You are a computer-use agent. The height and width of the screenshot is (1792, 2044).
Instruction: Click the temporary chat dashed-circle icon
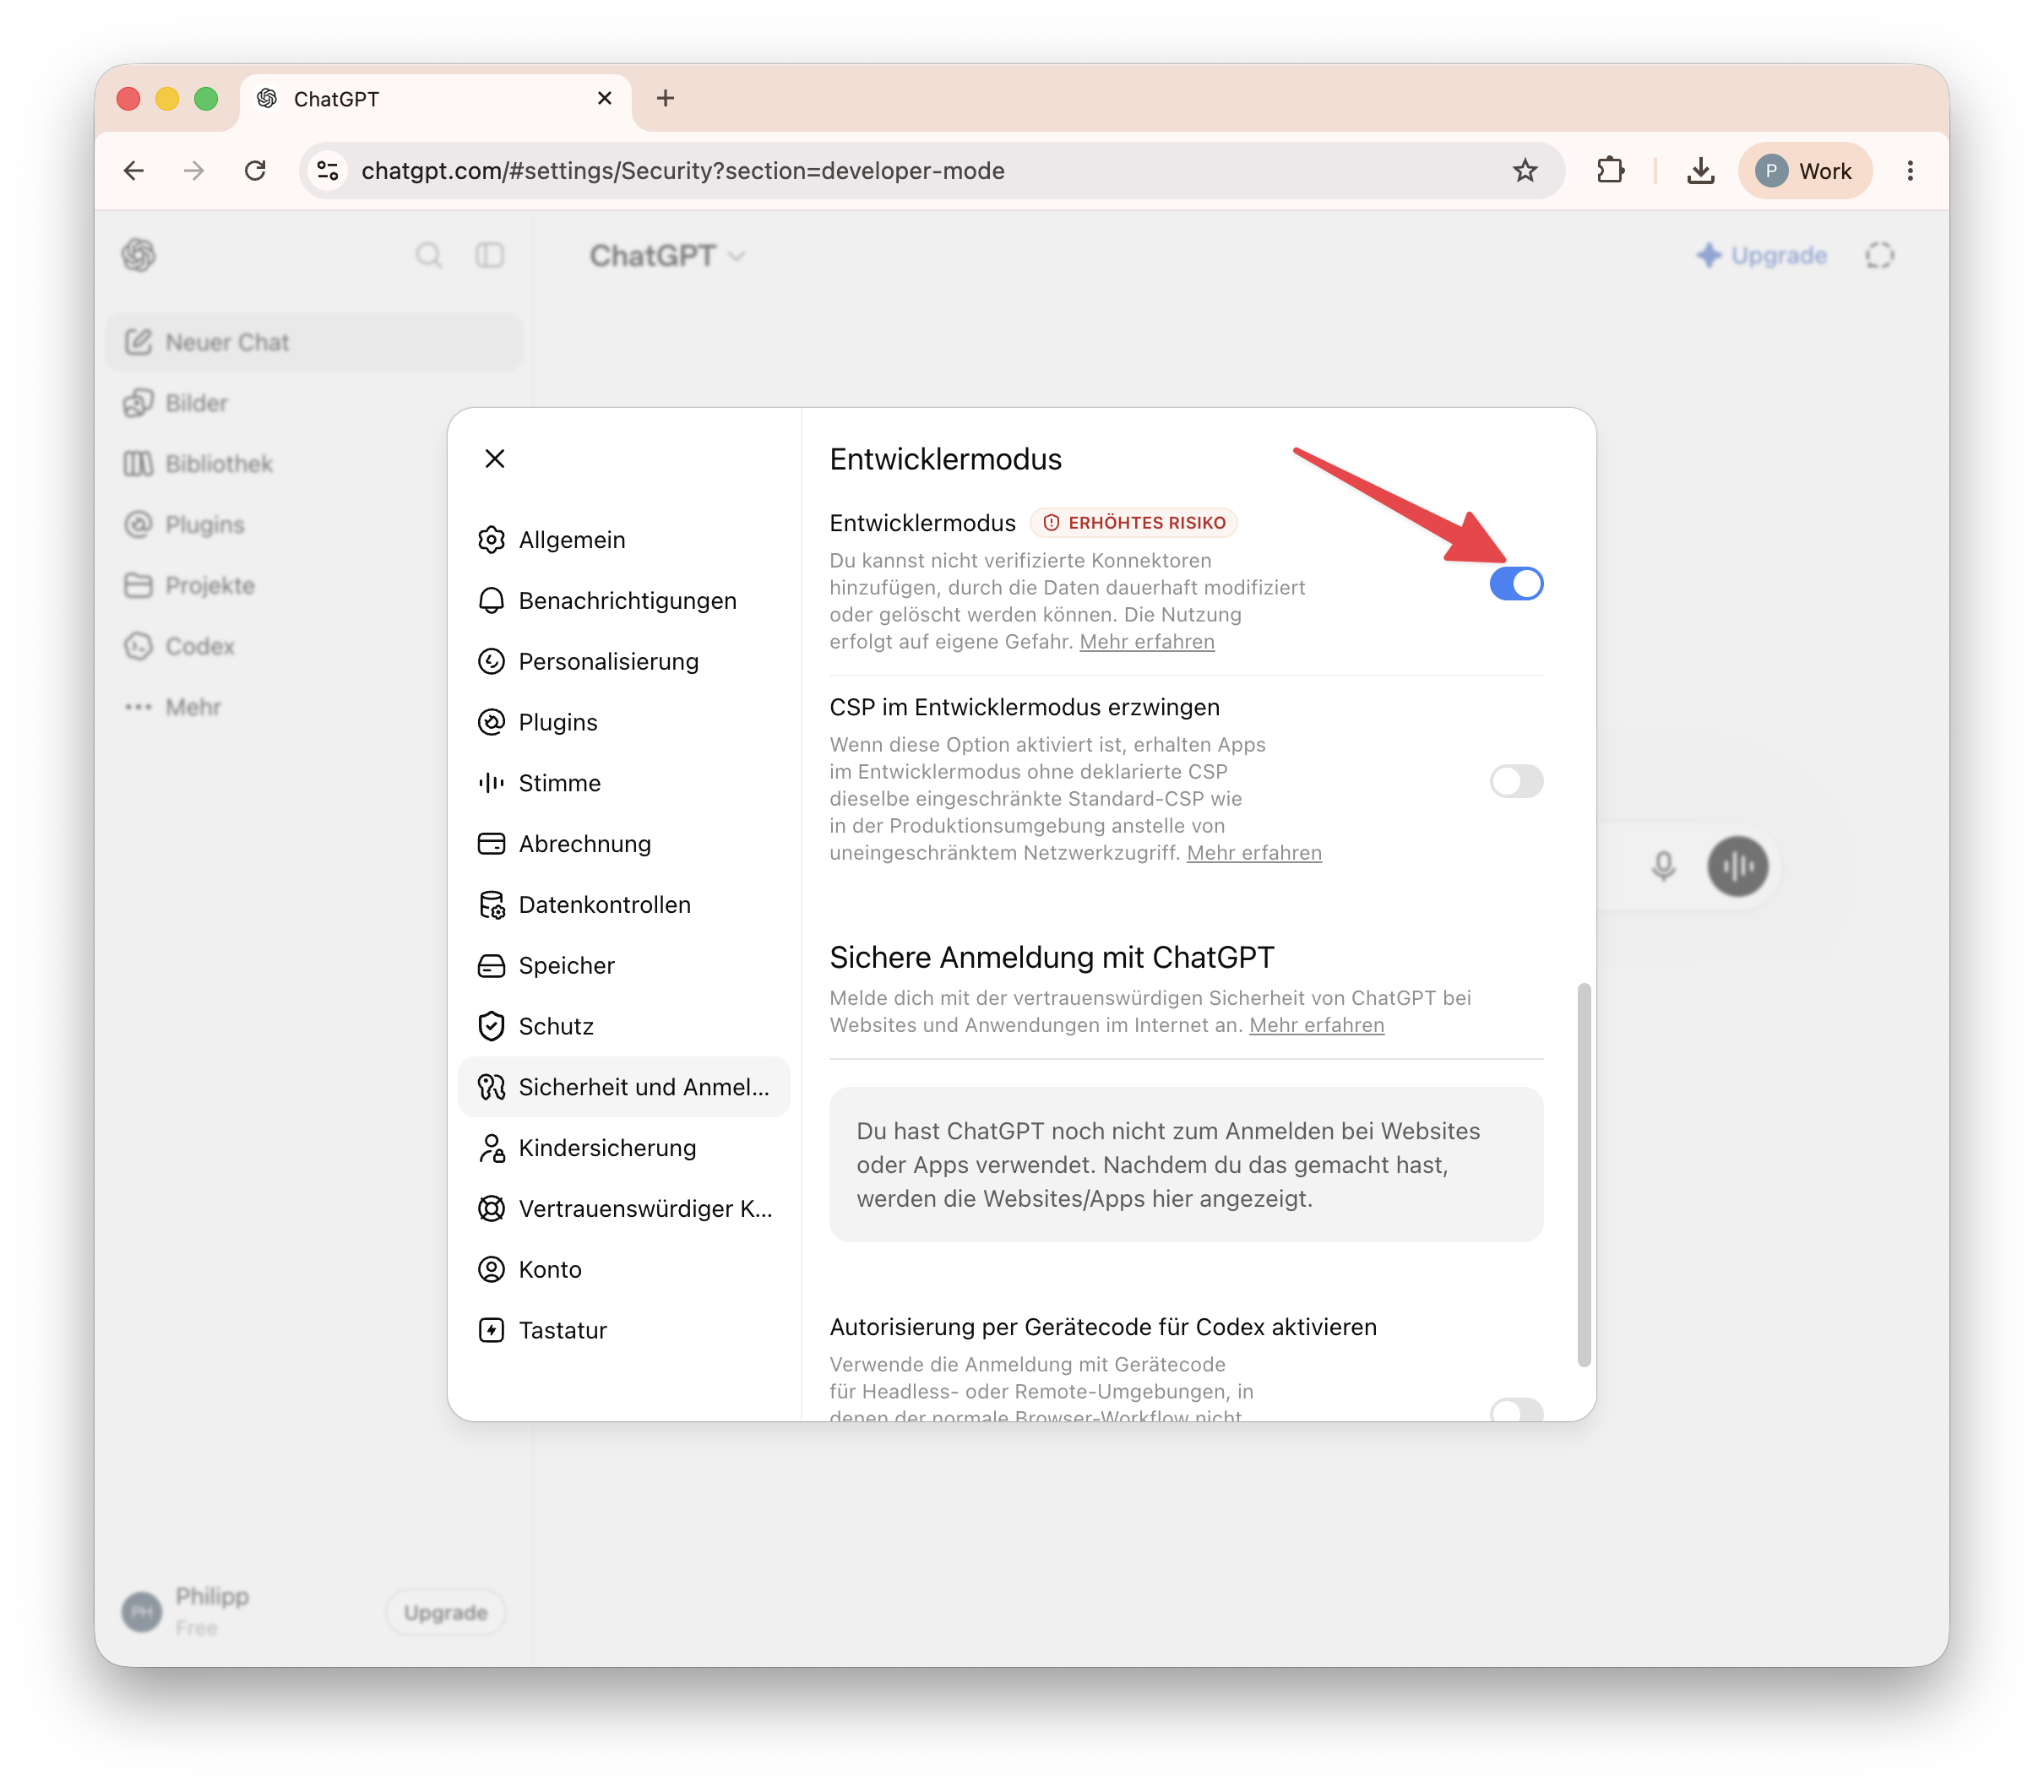1880,256
